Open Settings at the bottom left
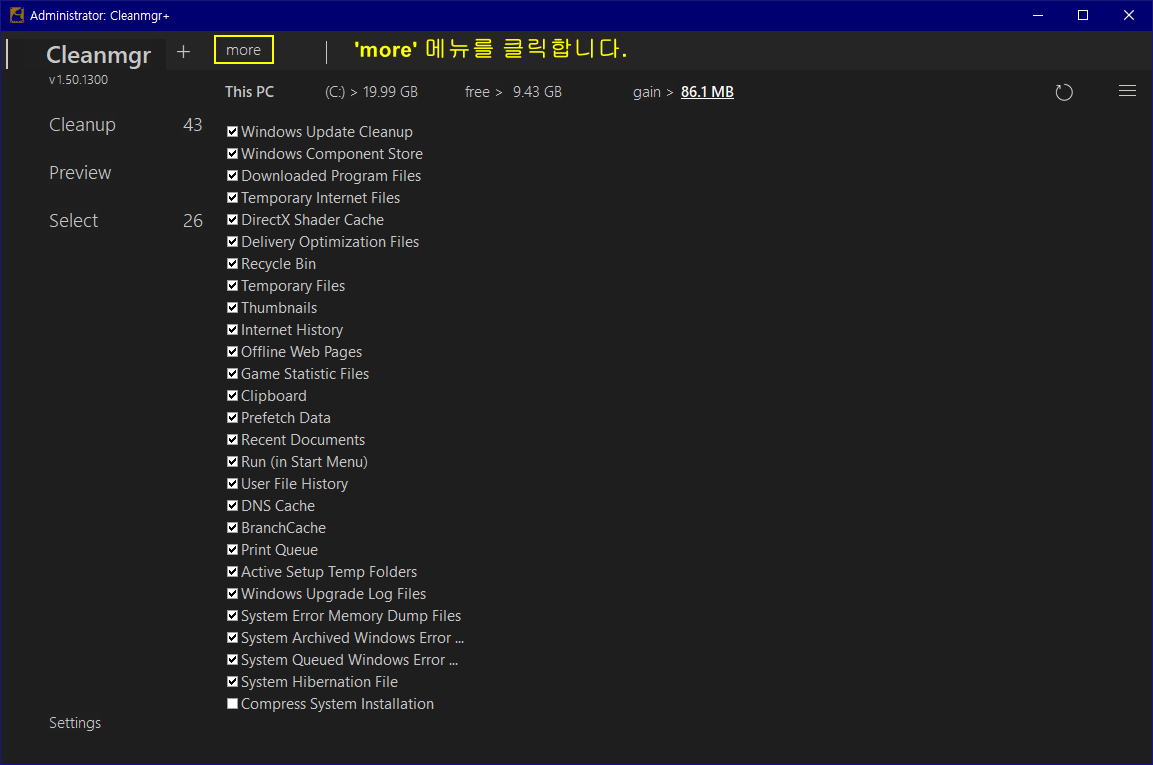1153x765 pixels. tap(75, 723)
